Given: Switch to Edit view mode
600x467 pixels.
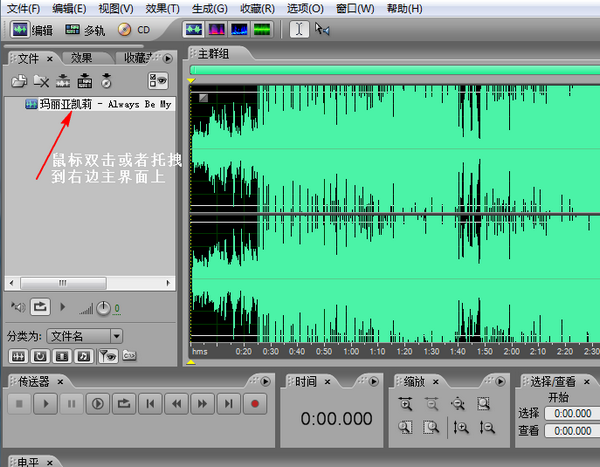Looking at the screenshot, I should click(31, 29).
